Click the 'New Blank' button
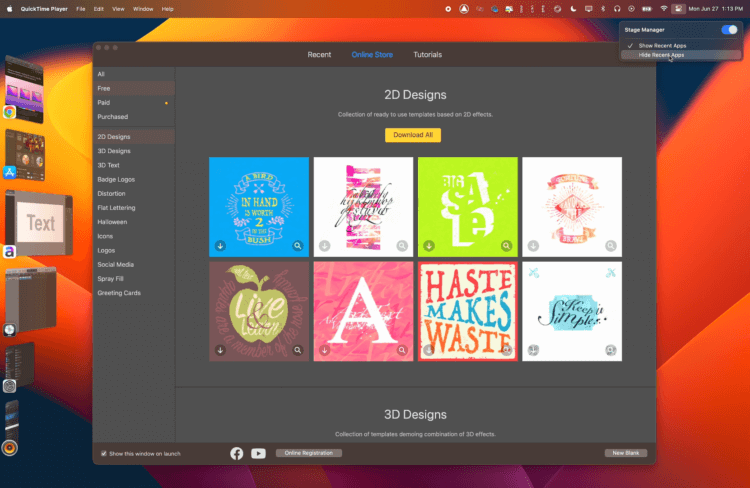750x488 pixels. click(x=625, y=453)
